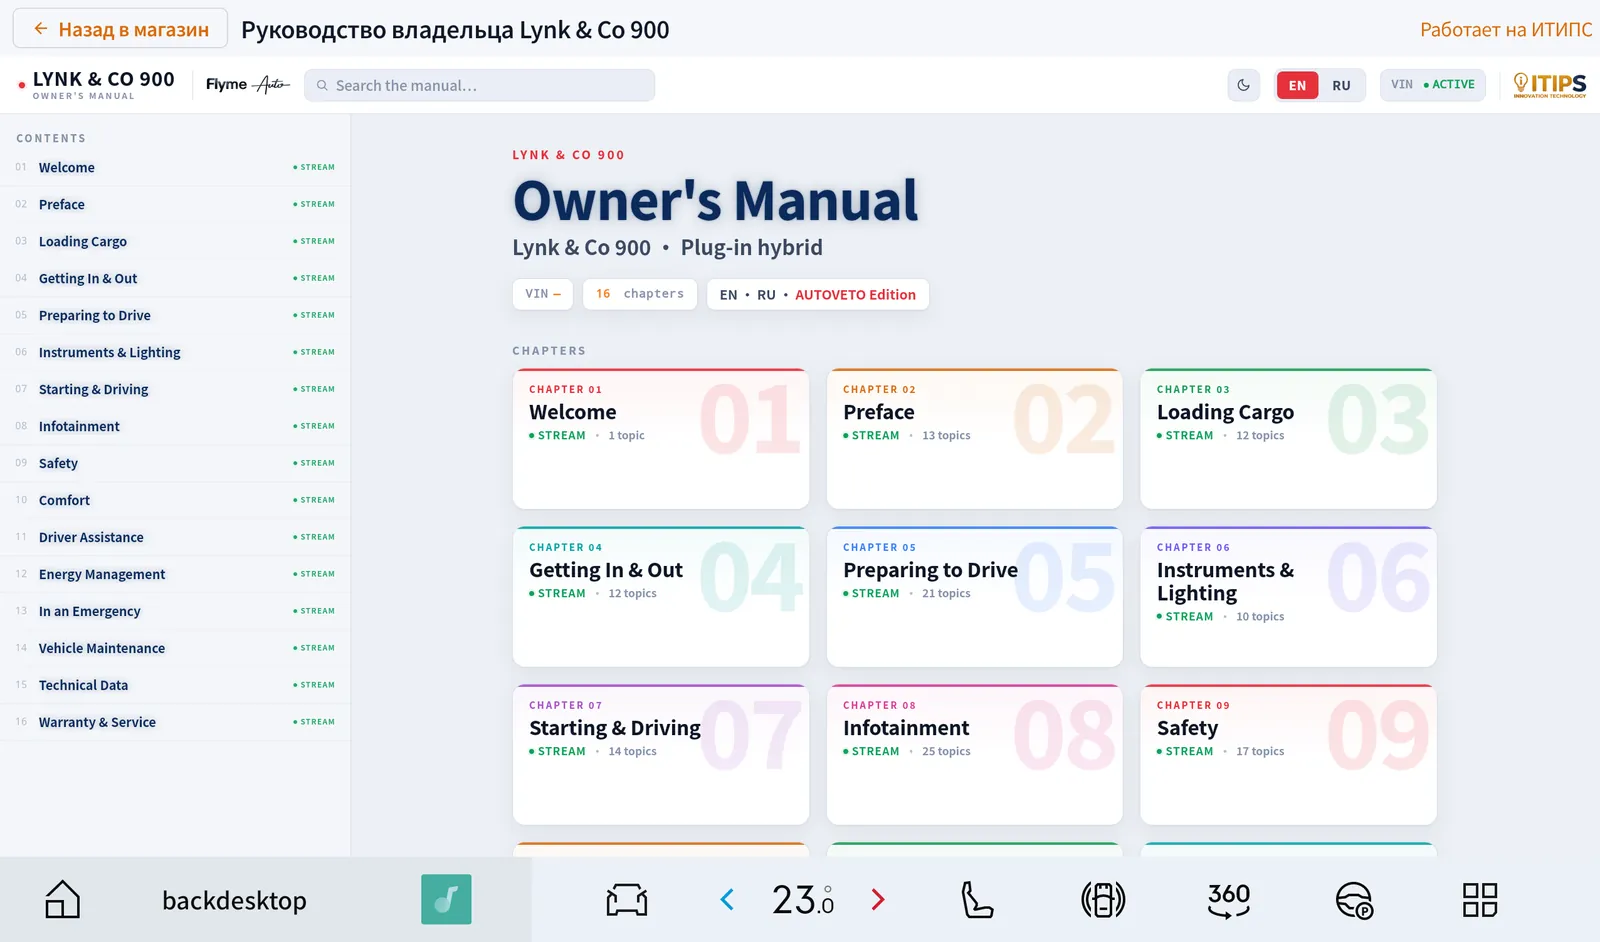Open Vehicle Maintenance in contents
The height and width of the screenshot is (942, 1600).
[x=175, y=648]
